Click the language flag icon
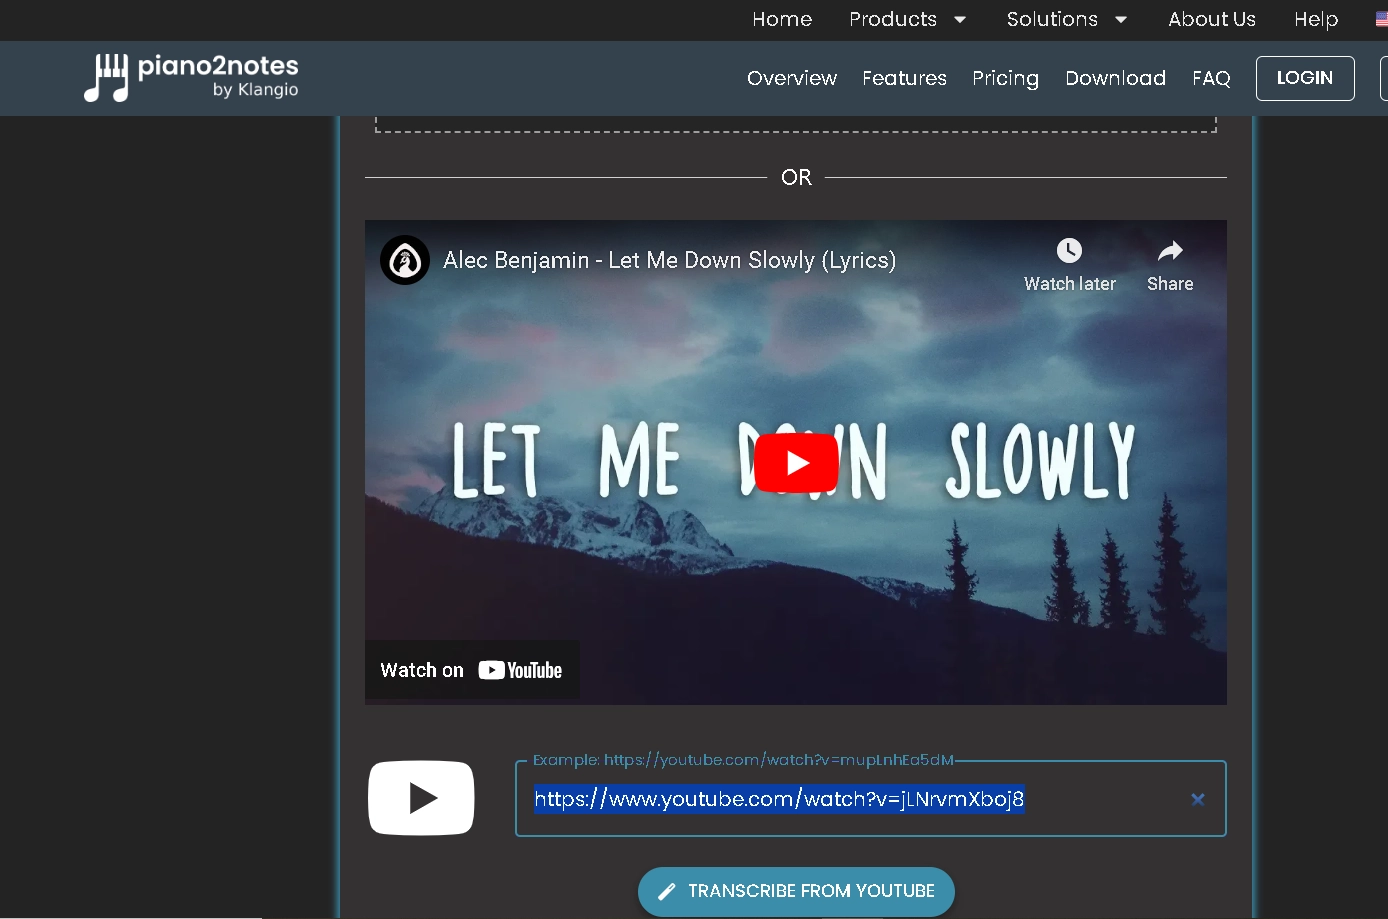Screen dimensions: 1388x919 pyautogui.click(x=1381, y=19)
